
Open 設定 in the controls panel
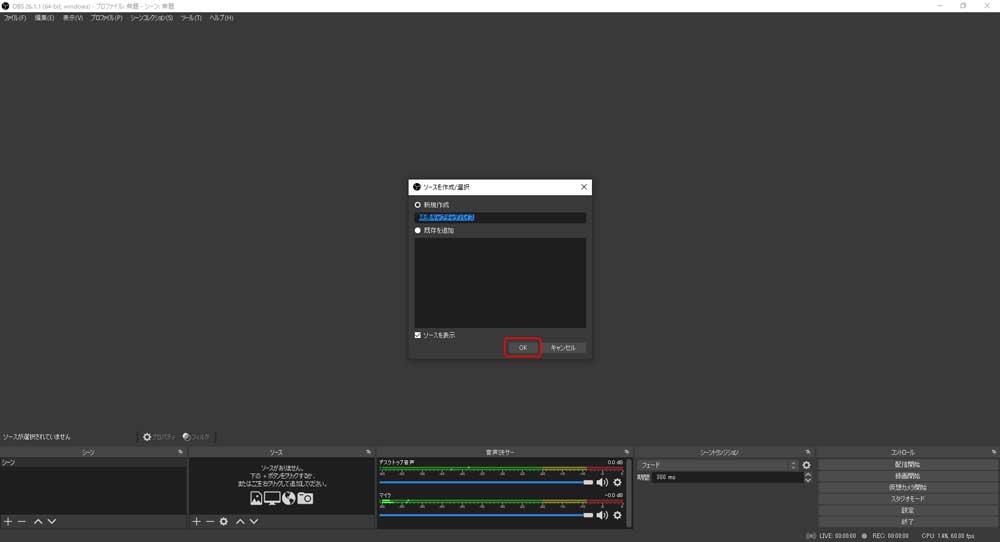point(908,510)
